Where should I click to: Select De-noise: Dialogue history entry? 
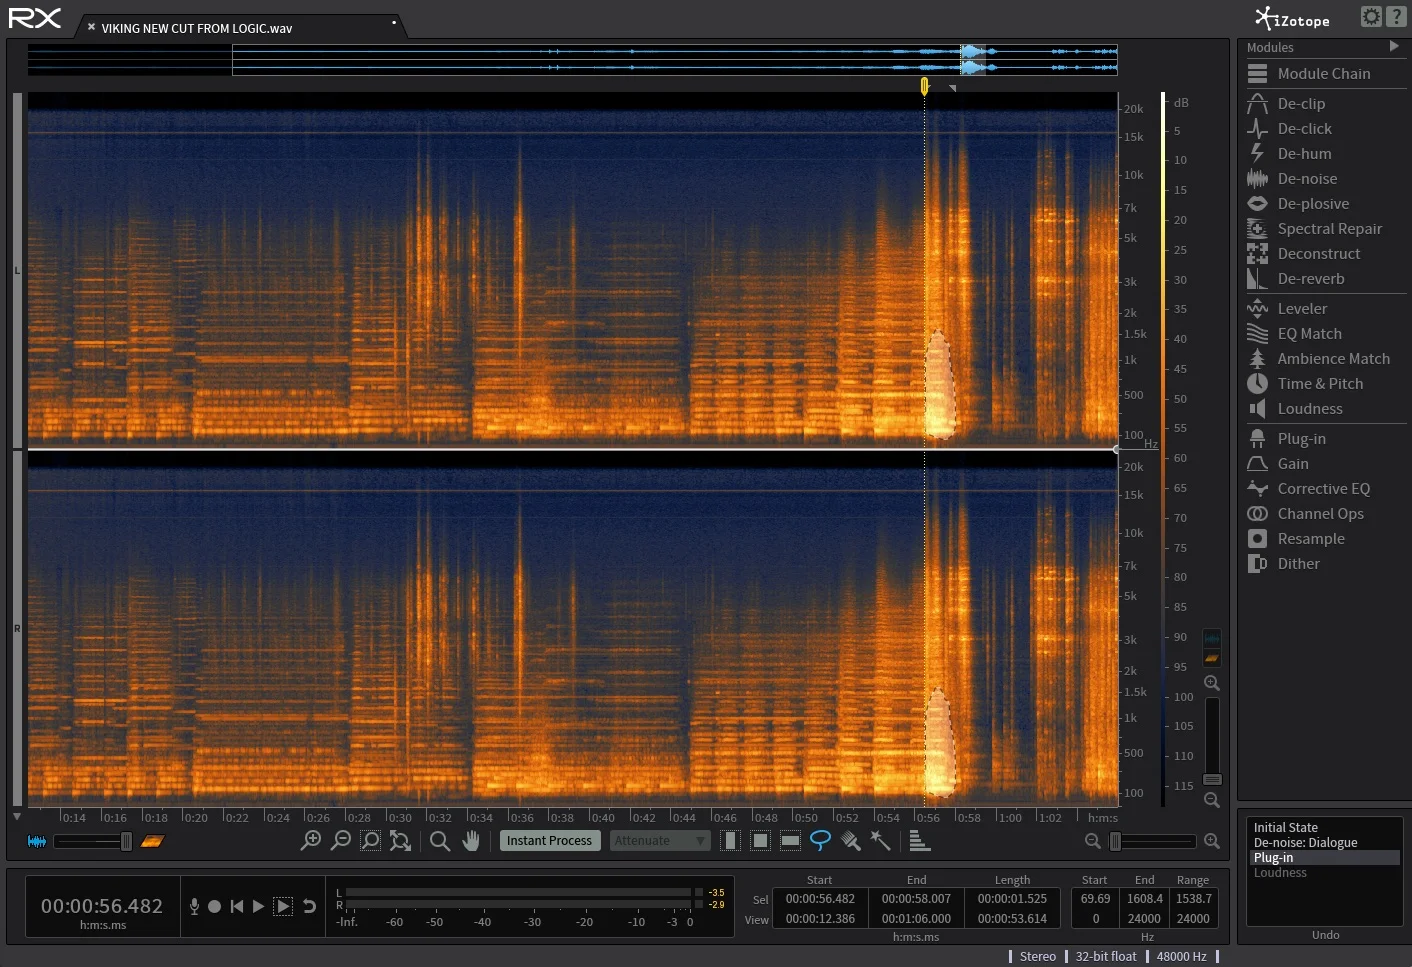click(1324, 843)
